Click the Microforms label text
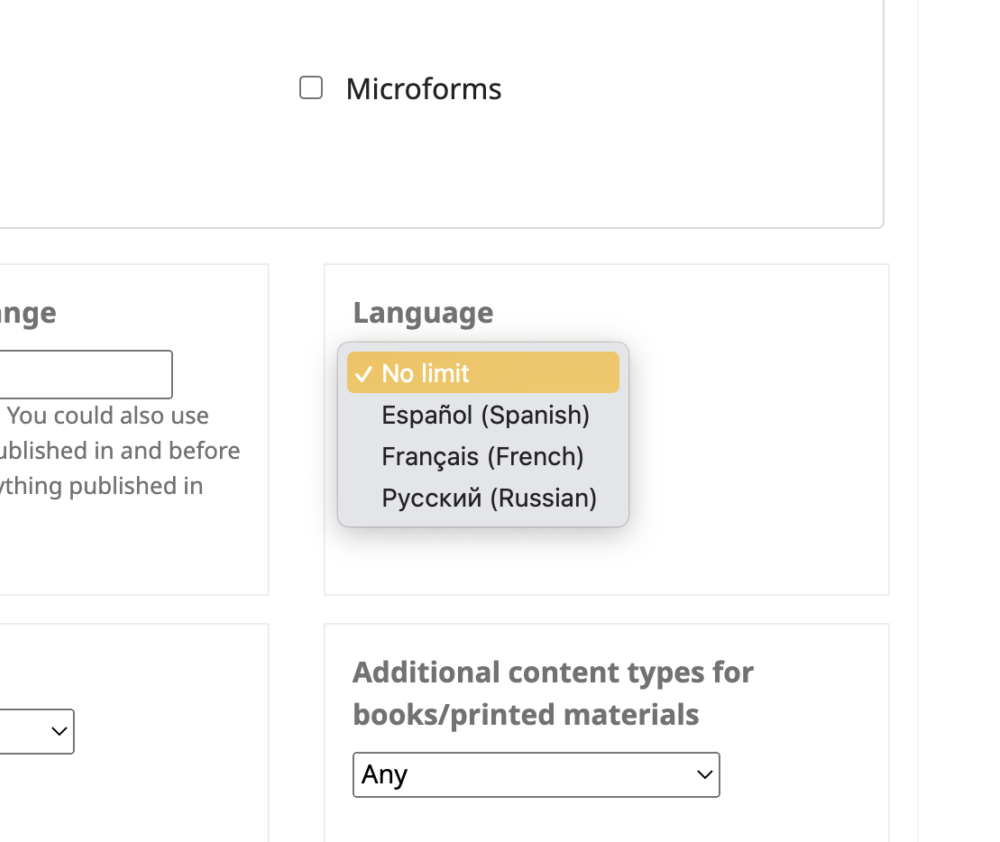The width and height of the screenshot is (1000, 842). 423,89
